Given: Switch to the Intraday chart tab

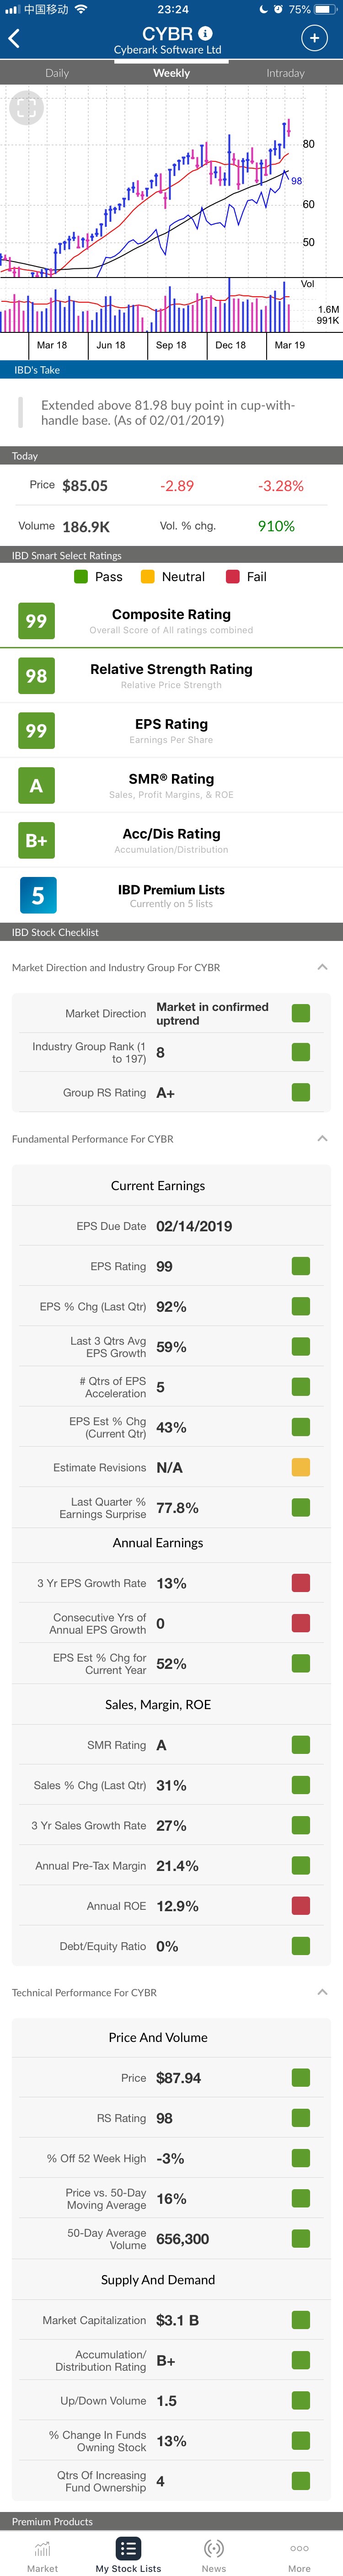Looking at the screenshot, I should point(285,73).
